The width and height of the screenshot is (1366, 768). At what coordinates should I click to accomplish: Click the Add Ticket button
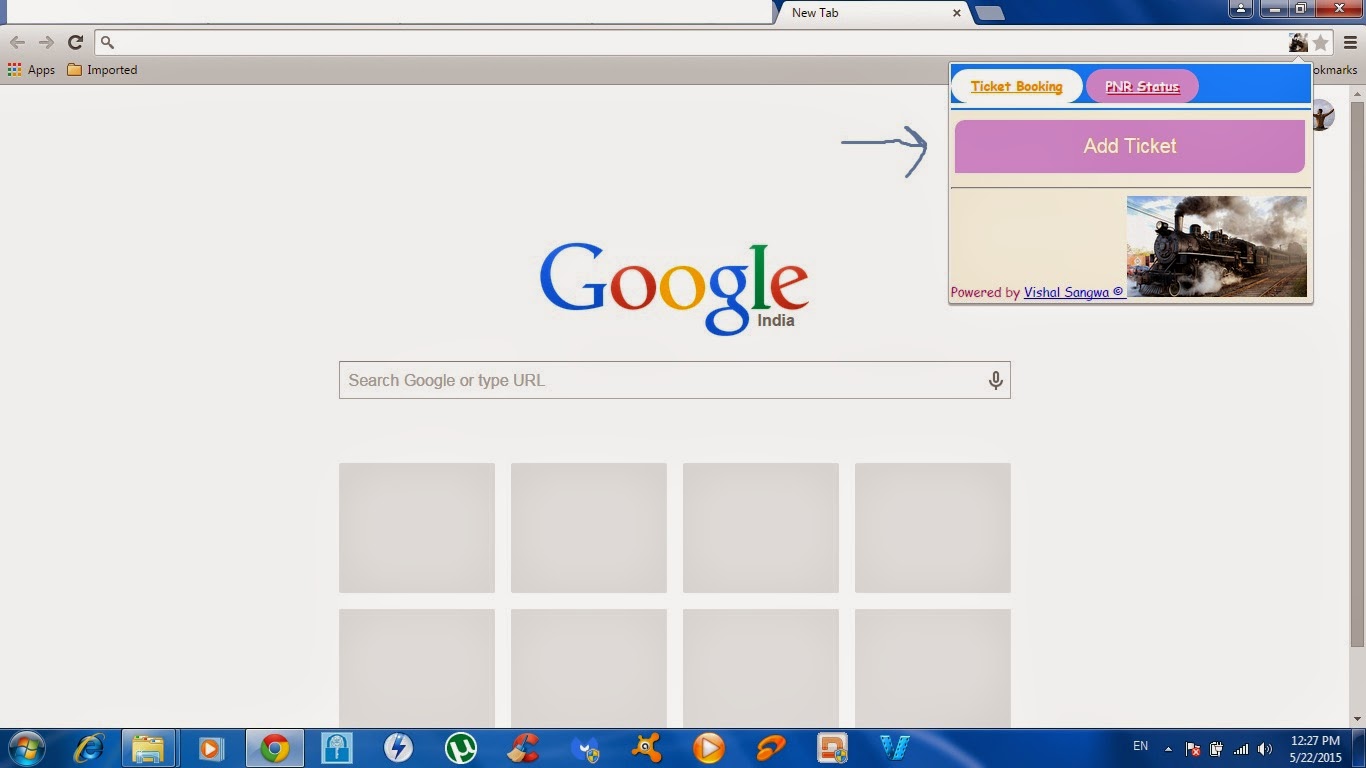coord(1130,146)
